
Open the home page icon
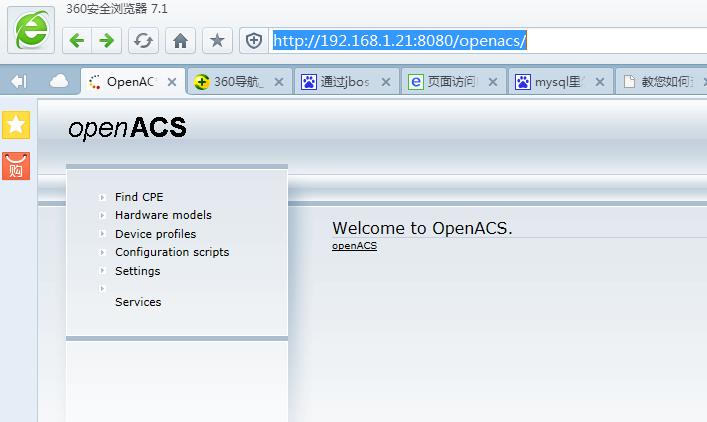(x=180, y=41)
